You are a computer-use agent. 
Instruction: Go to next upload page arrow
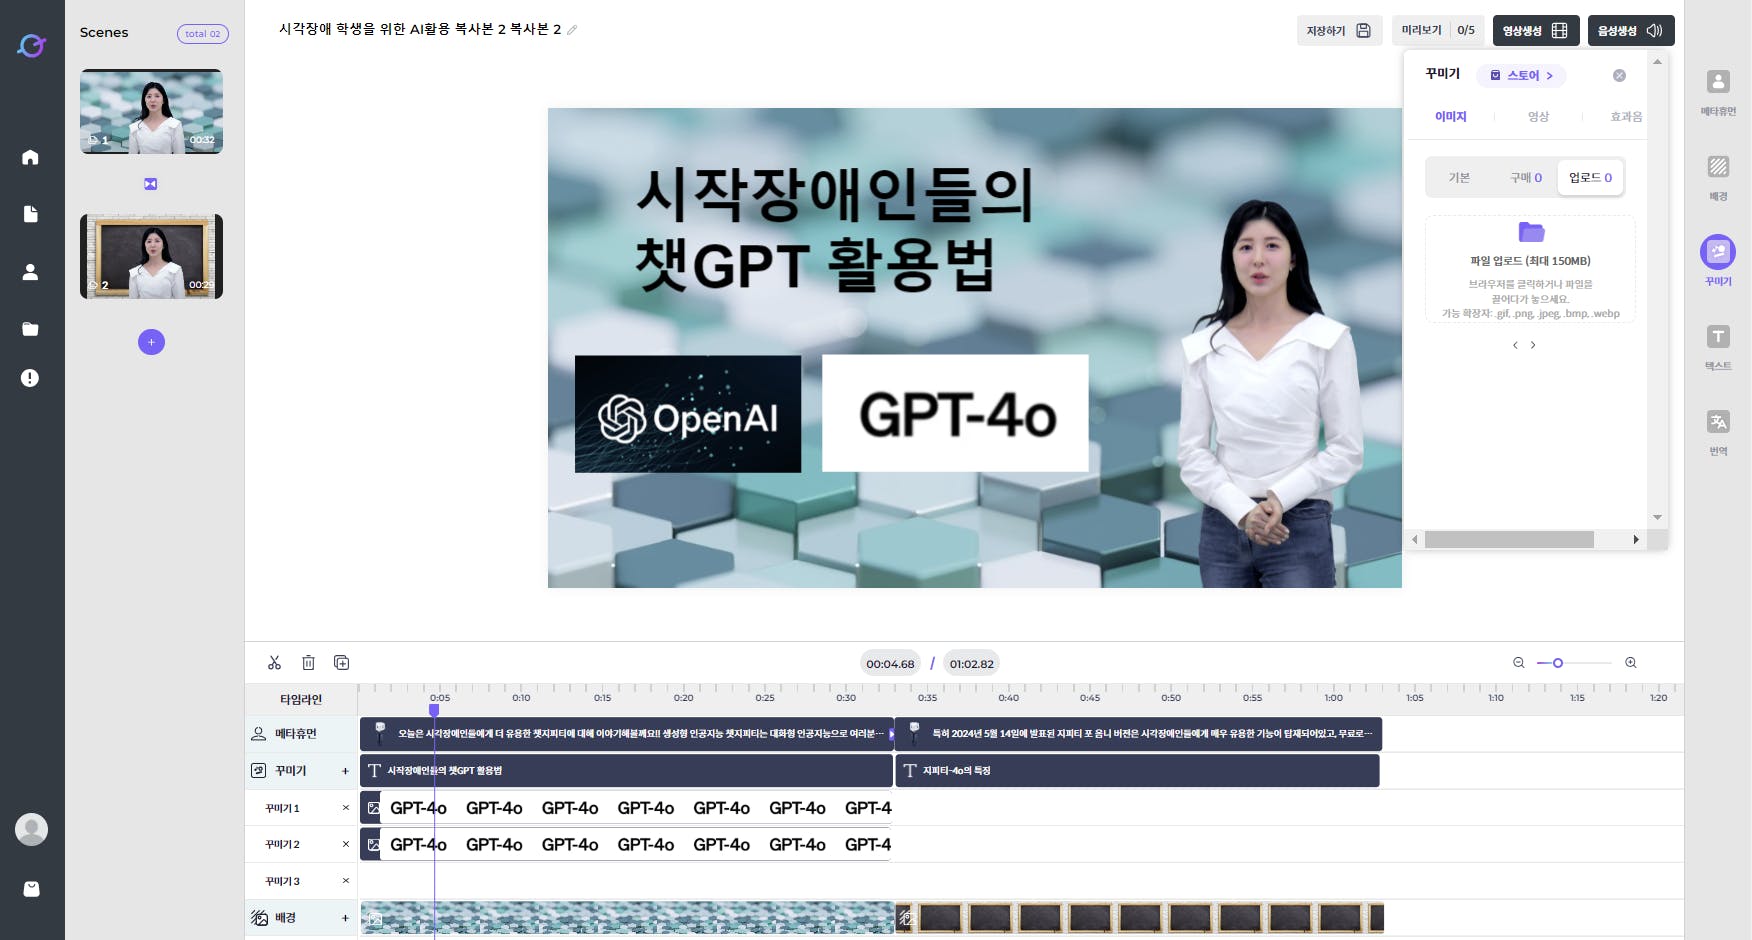pyautogui.click(x=1533, y=345)
